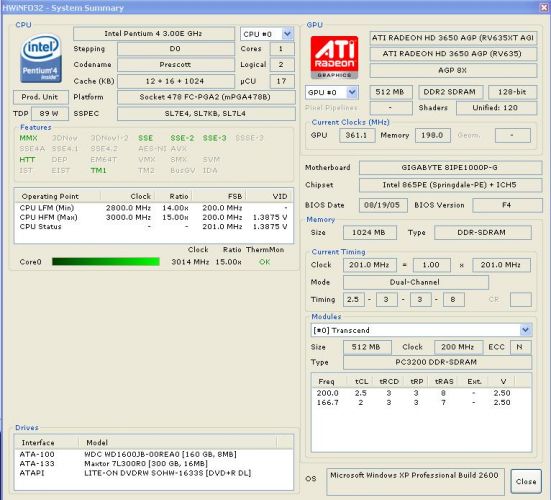Click the SSPEC SL7E4, SL7KB, SL7L4 field

[x=206, y=113]
